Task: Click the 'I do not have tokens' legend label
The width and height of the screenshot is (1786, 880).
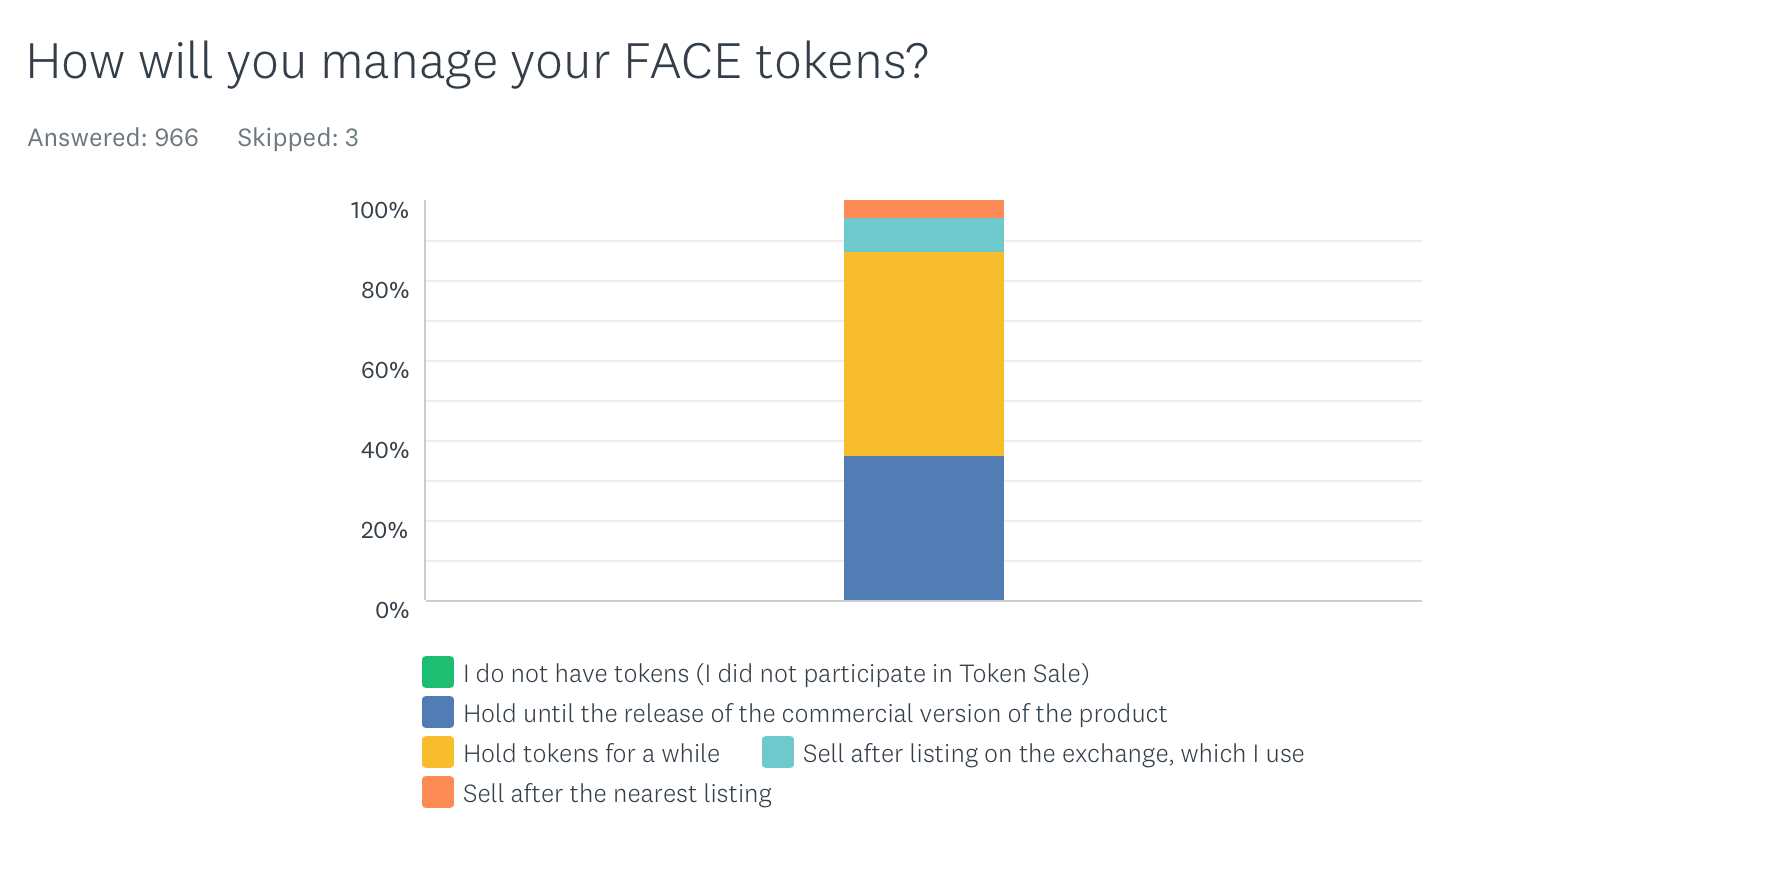Action: [775, 673]
